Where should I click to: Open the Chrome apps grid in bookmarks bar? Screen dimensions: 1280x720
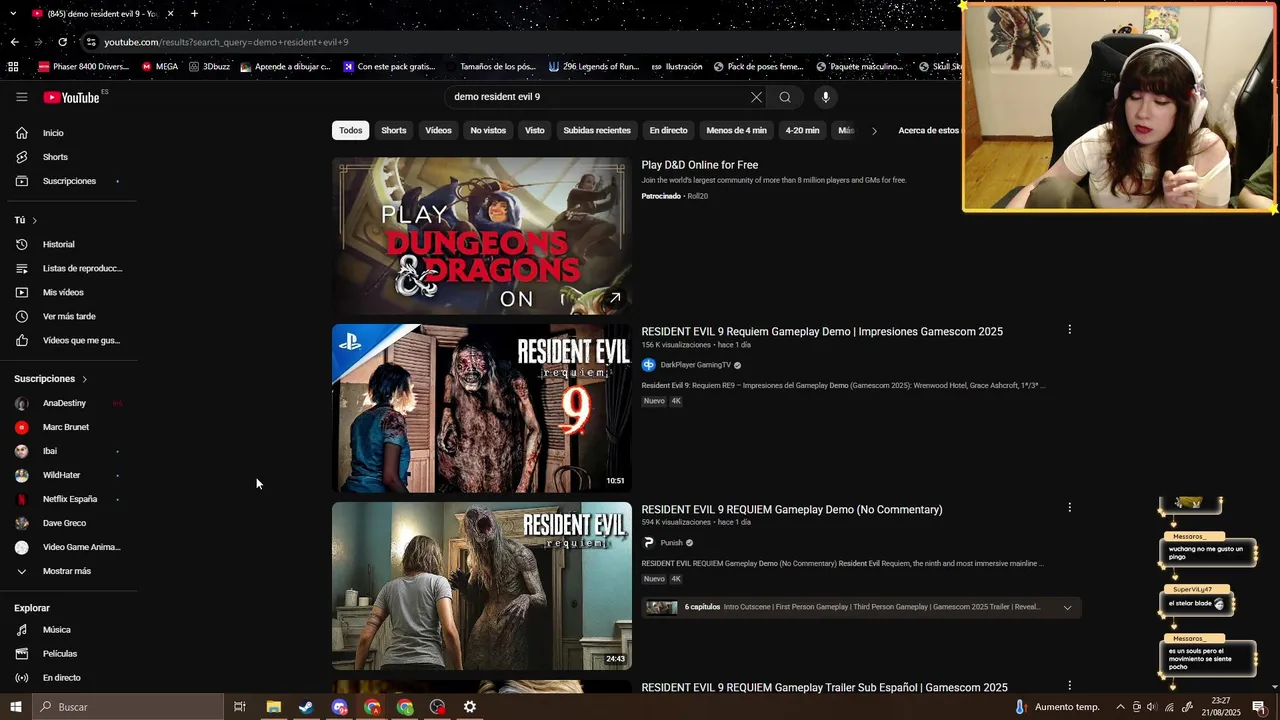13,67
